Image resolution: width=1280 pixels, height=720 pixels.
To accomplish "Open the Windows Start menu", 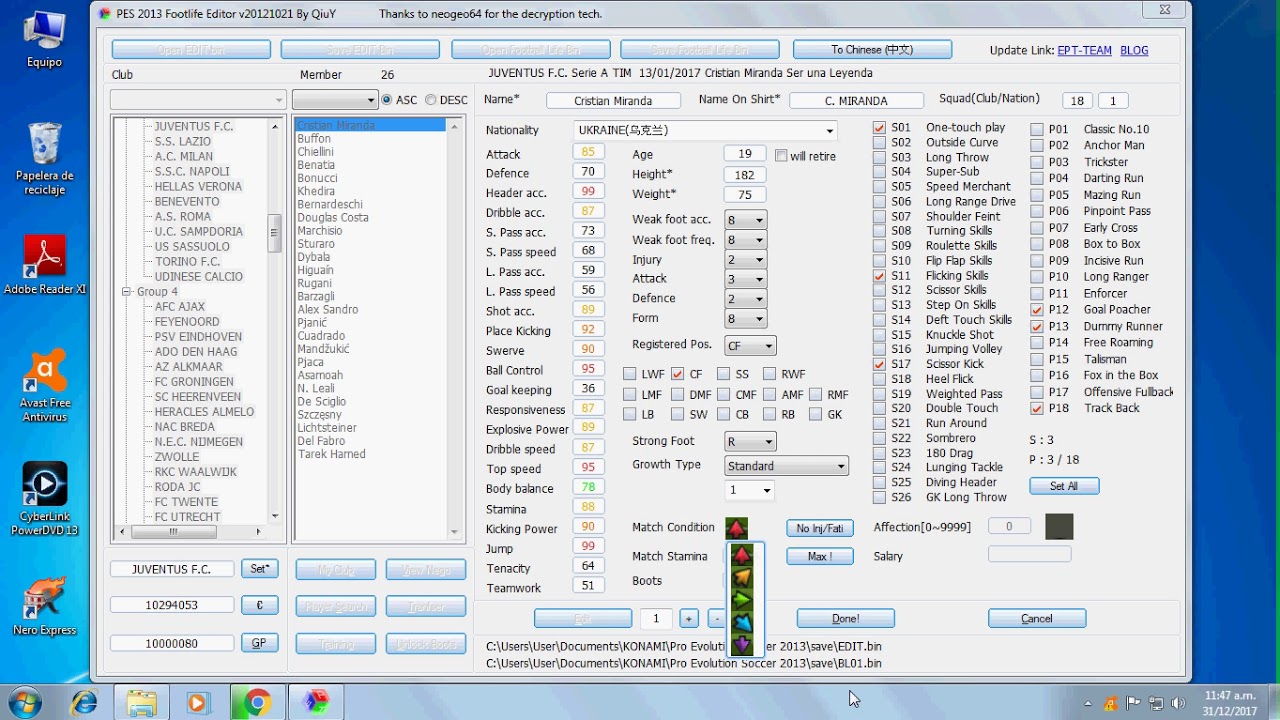I will [x=23, y=702].
